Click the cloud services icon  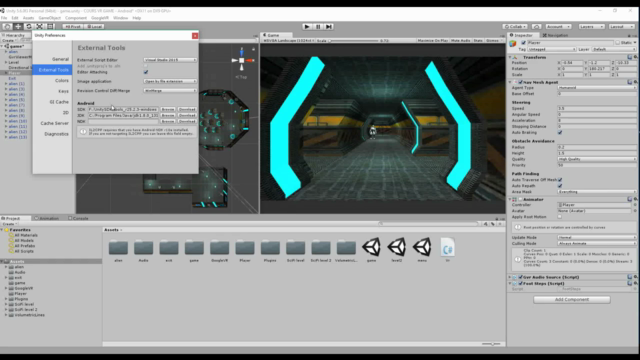536,27
